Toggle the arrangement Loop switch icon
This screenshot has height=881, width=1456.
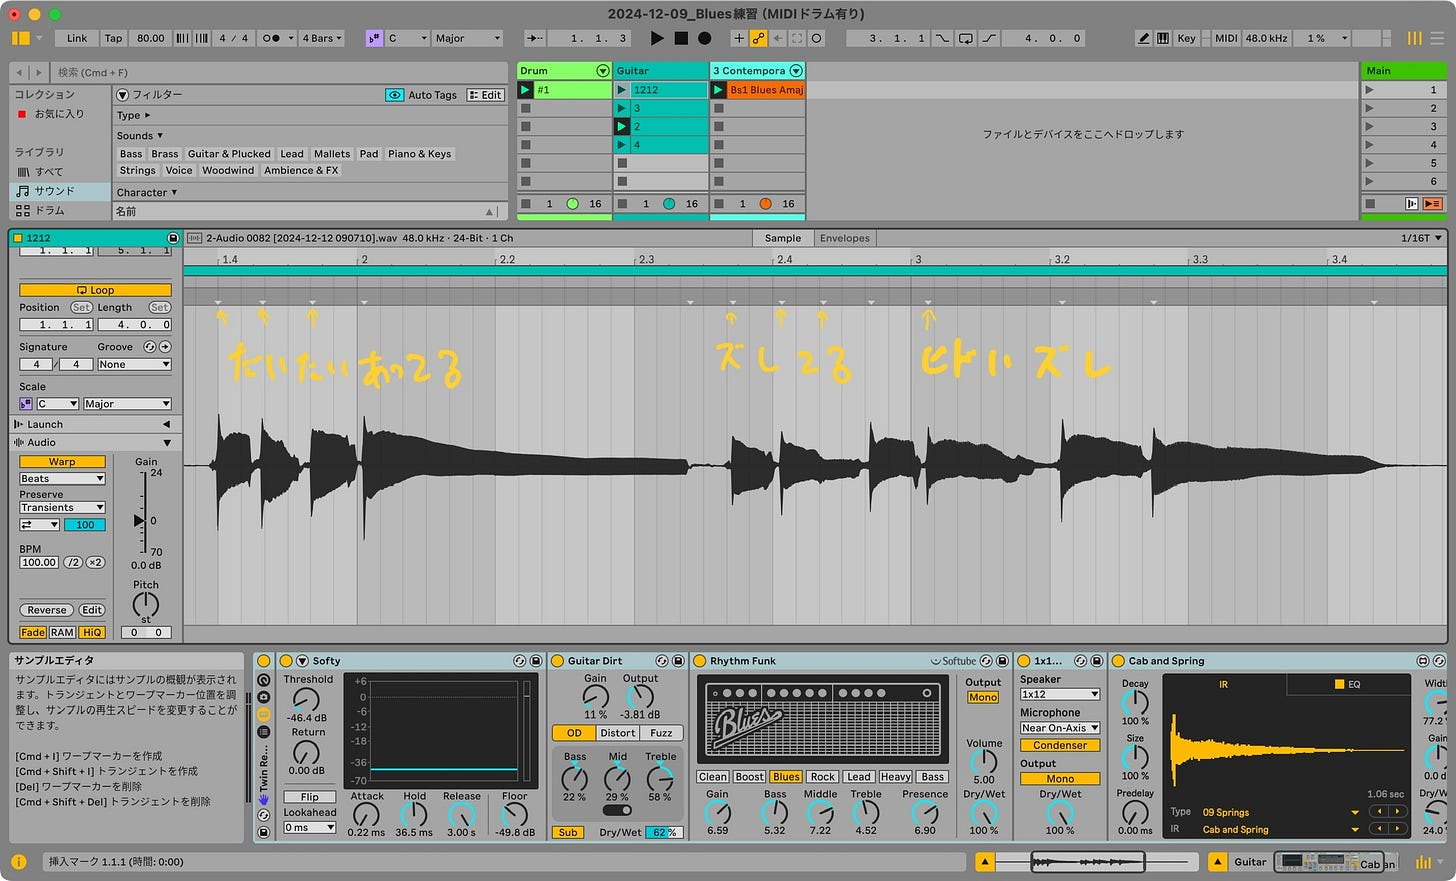(966, 38)
